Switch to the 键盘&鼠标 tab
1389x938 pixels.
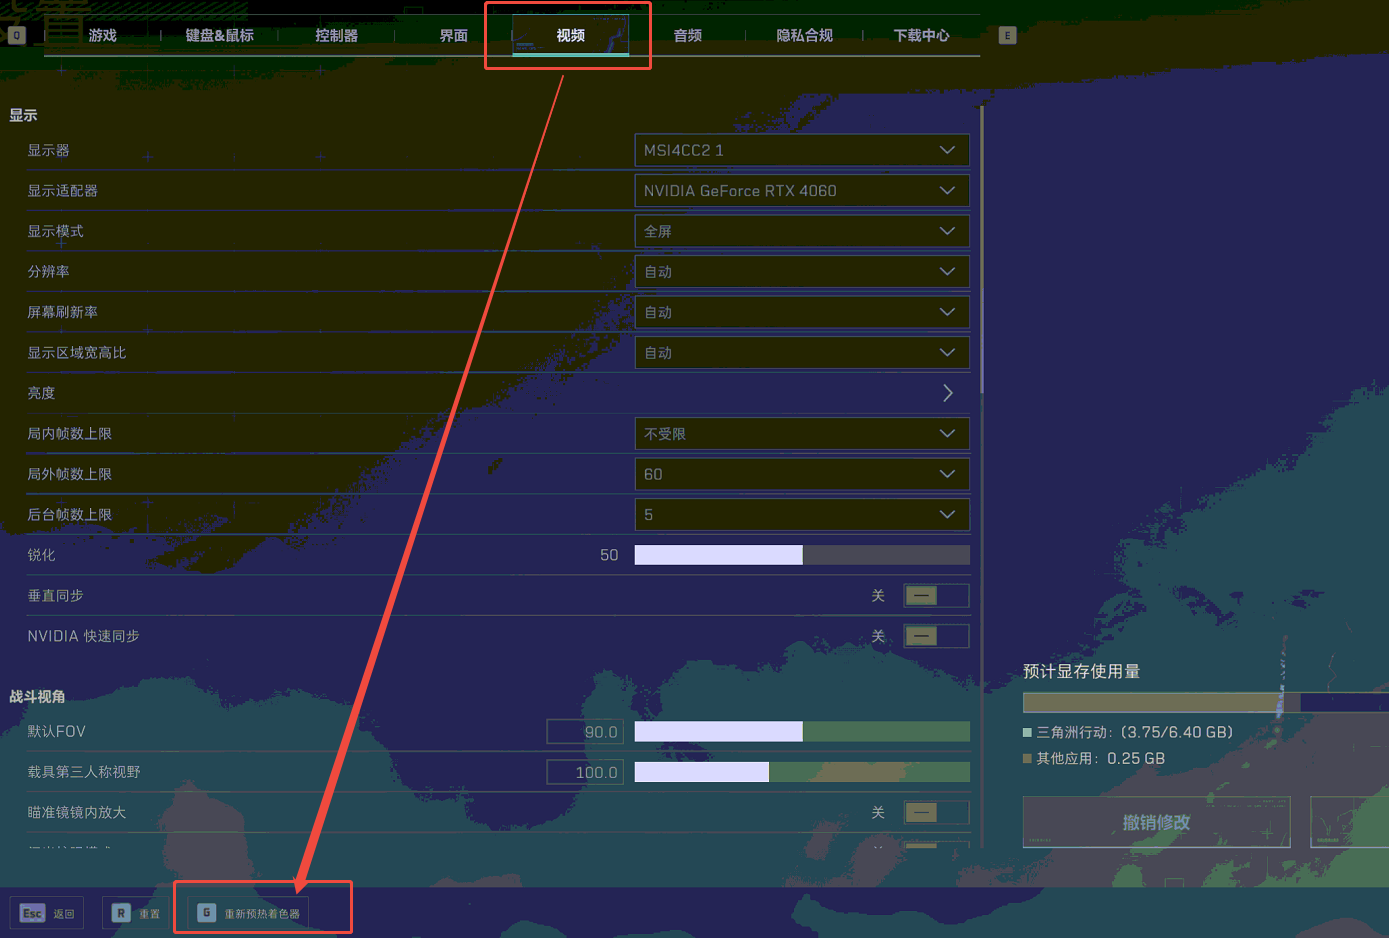click(219, 36)
